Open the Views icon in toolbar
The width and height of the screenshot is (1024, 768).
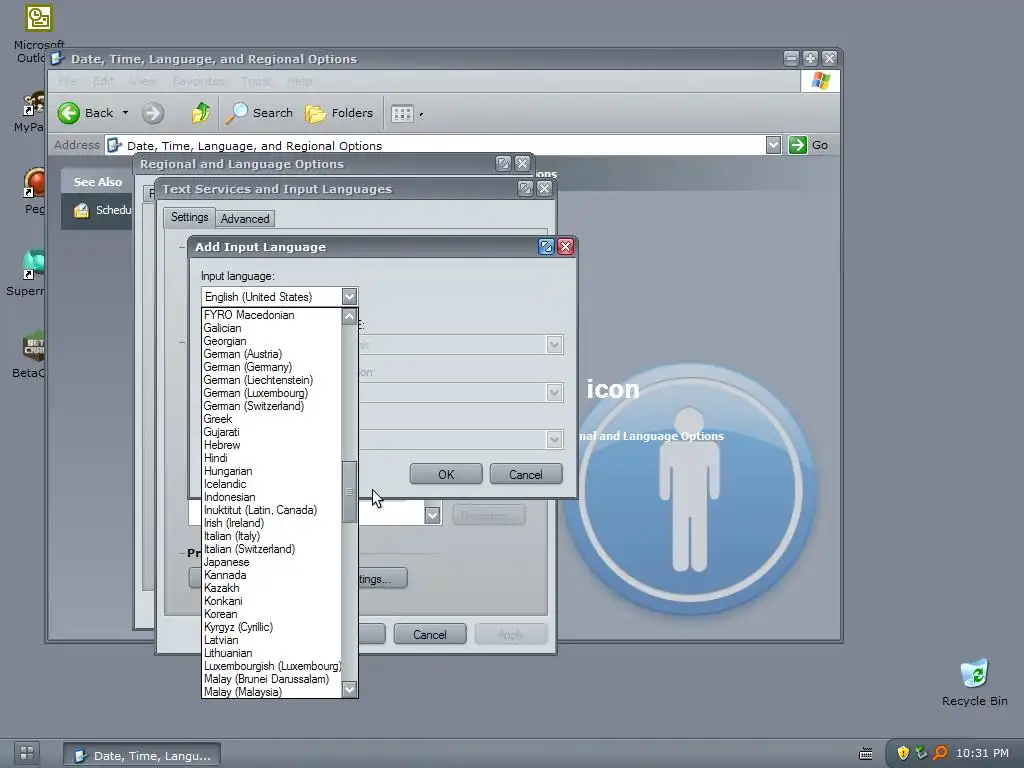click(x=402, y=114)
